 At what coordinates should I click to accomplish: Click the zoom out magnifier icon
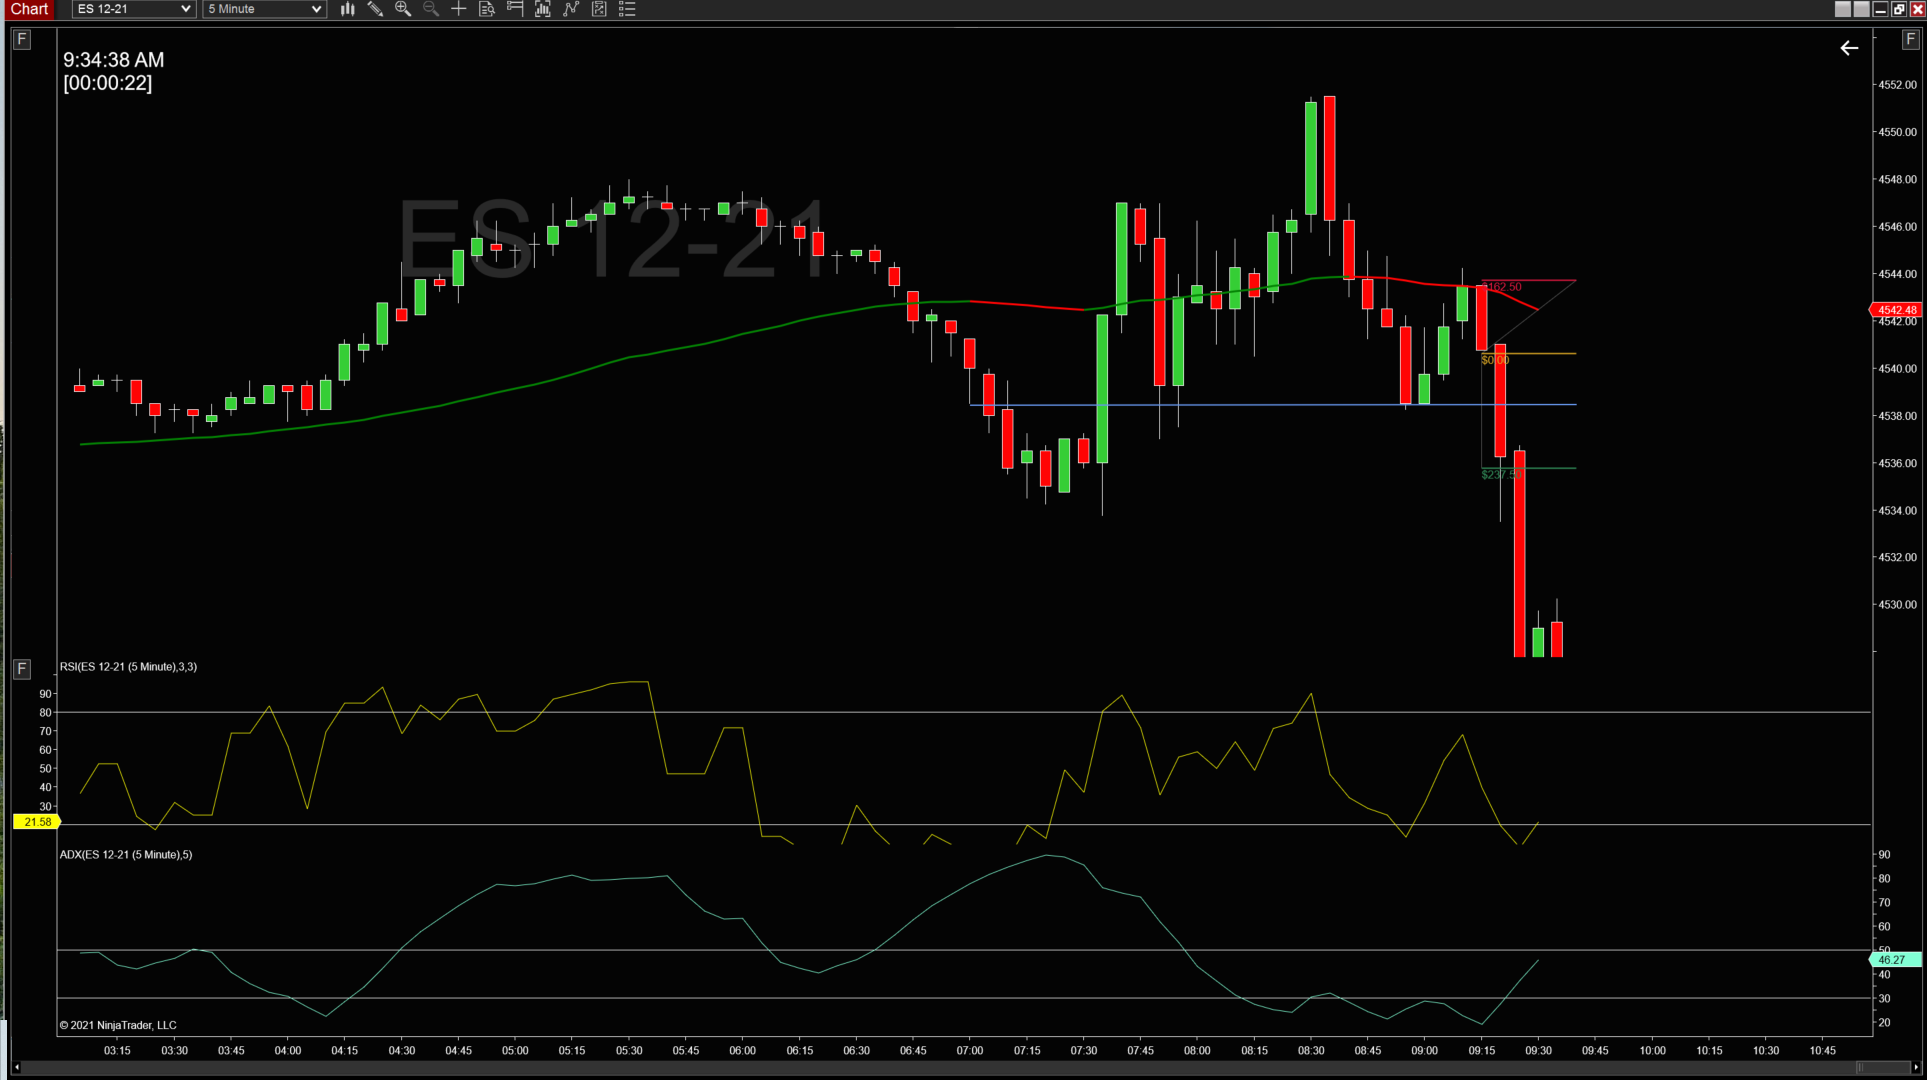click(431, 9)
